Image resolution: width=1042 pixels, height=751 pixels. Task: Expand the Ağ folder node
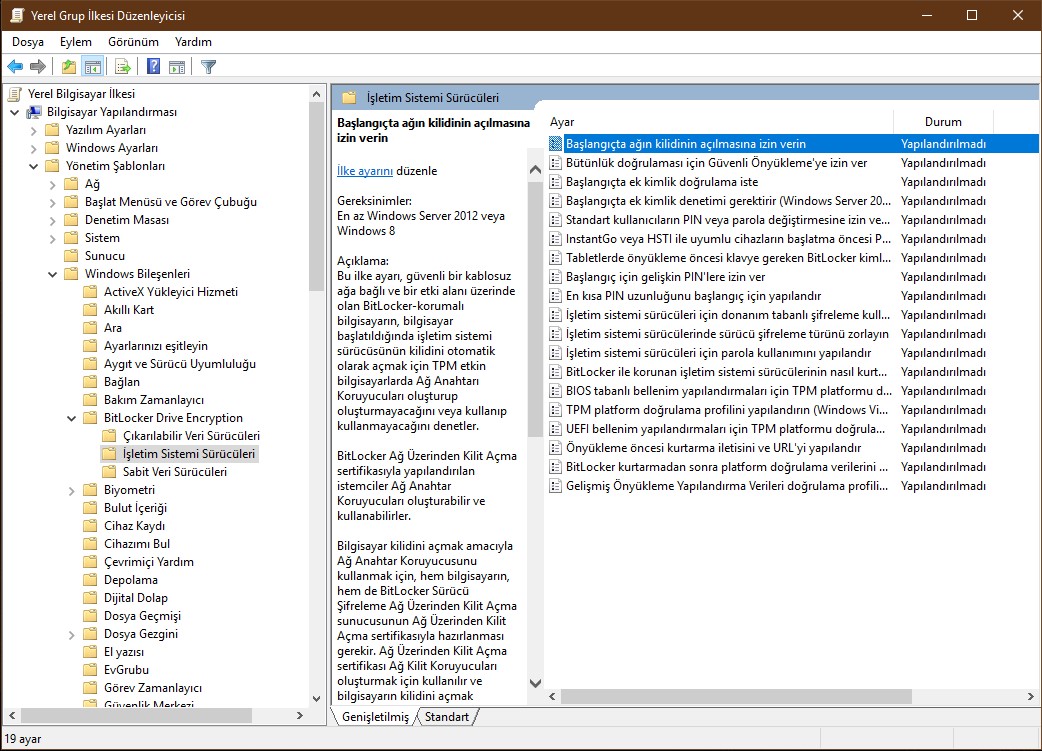(x=52, y=184)
